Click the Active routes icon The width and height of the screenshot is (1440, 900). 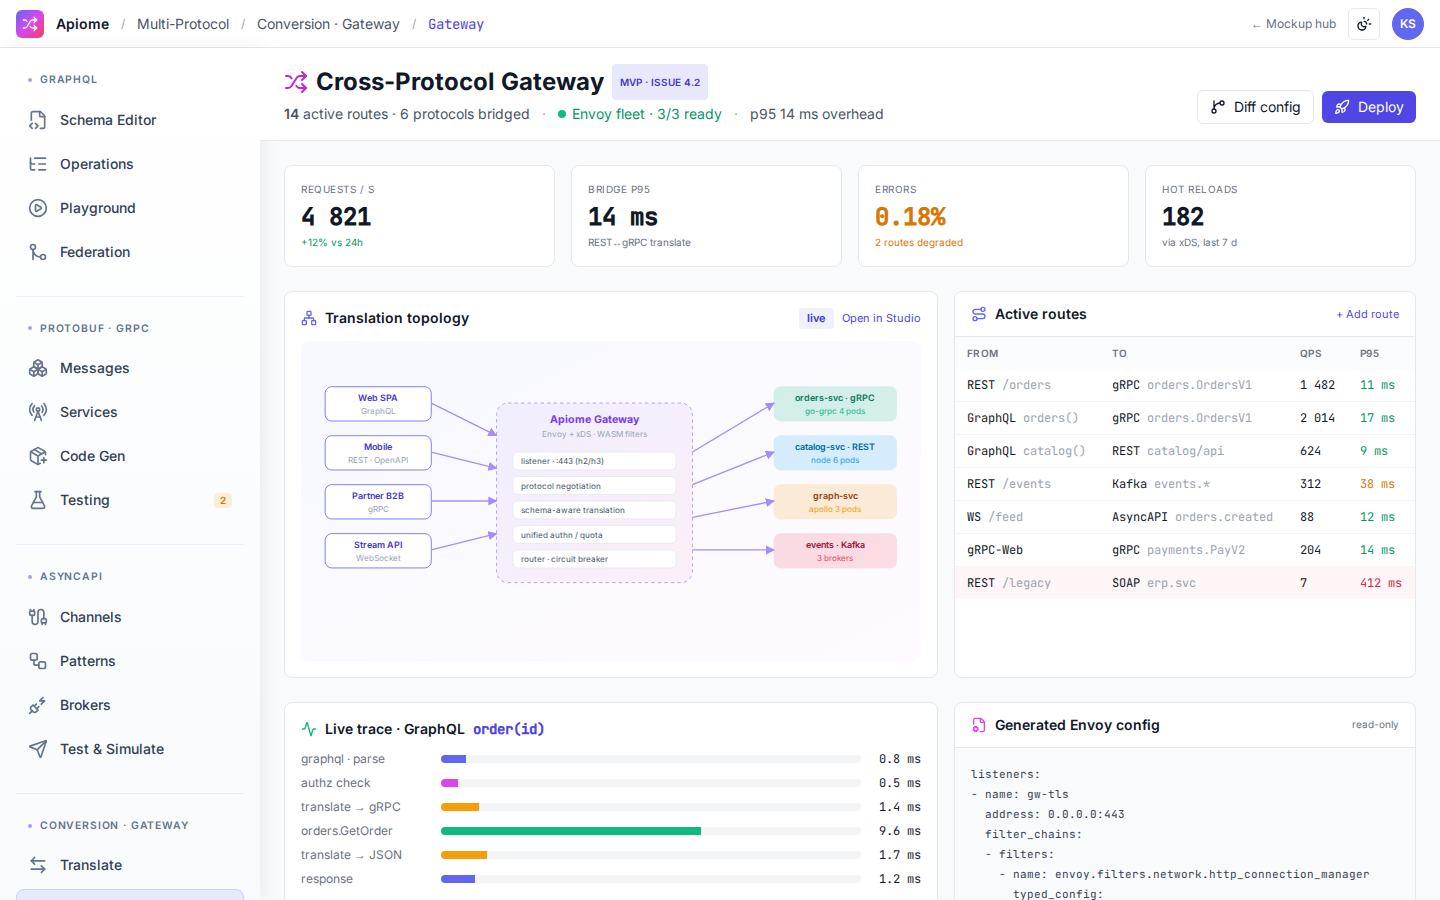point(979,314)
